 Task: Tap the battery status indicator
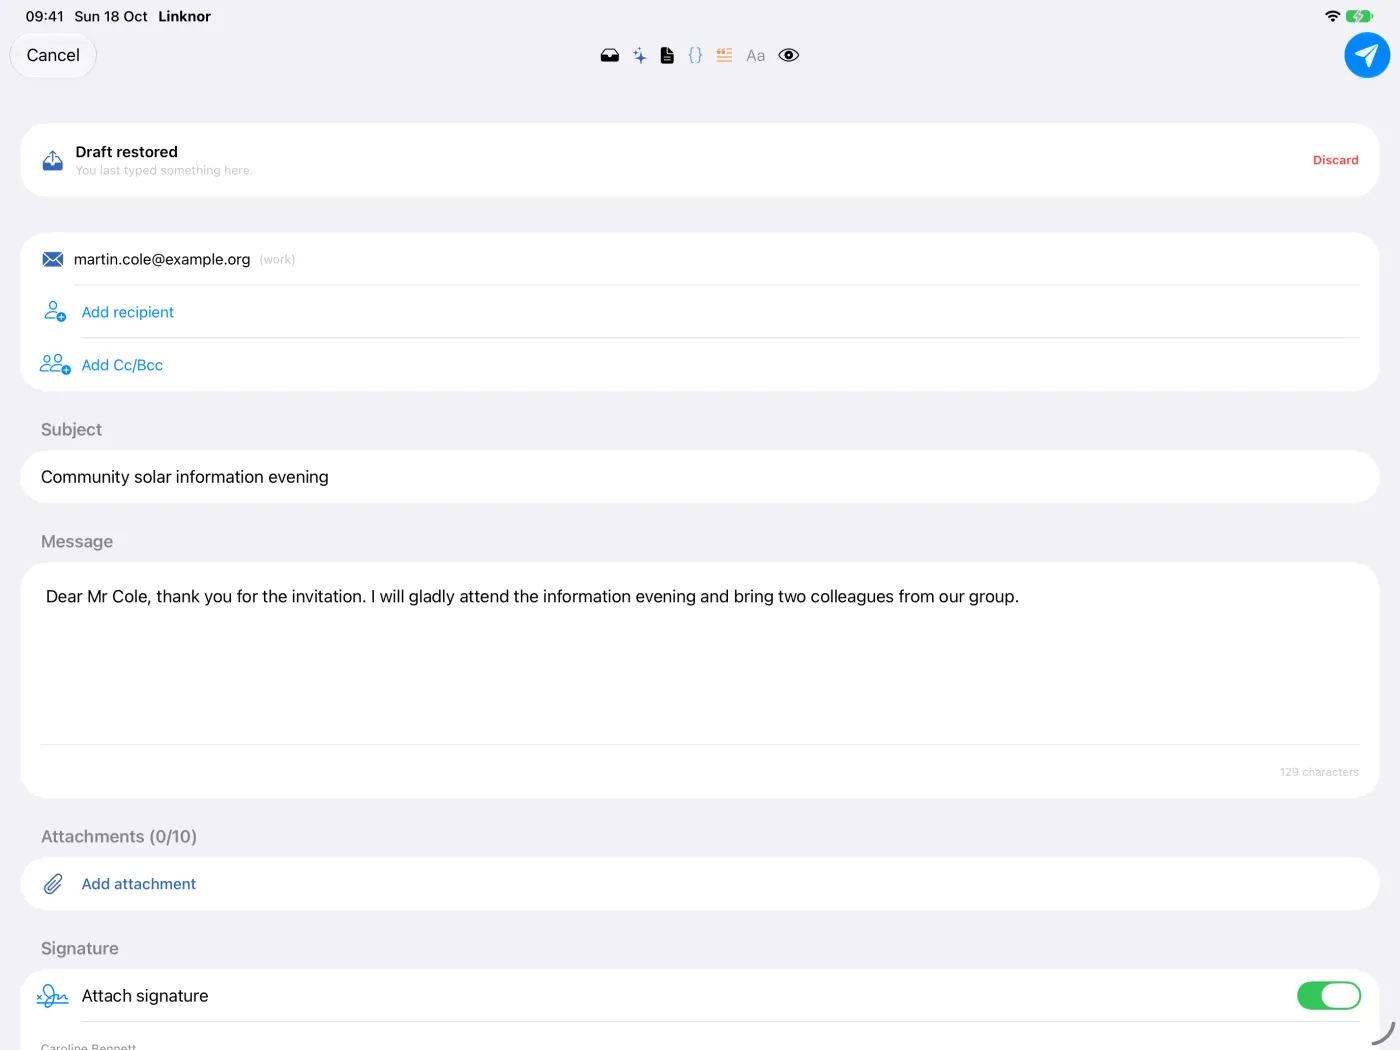[1360, 16]
